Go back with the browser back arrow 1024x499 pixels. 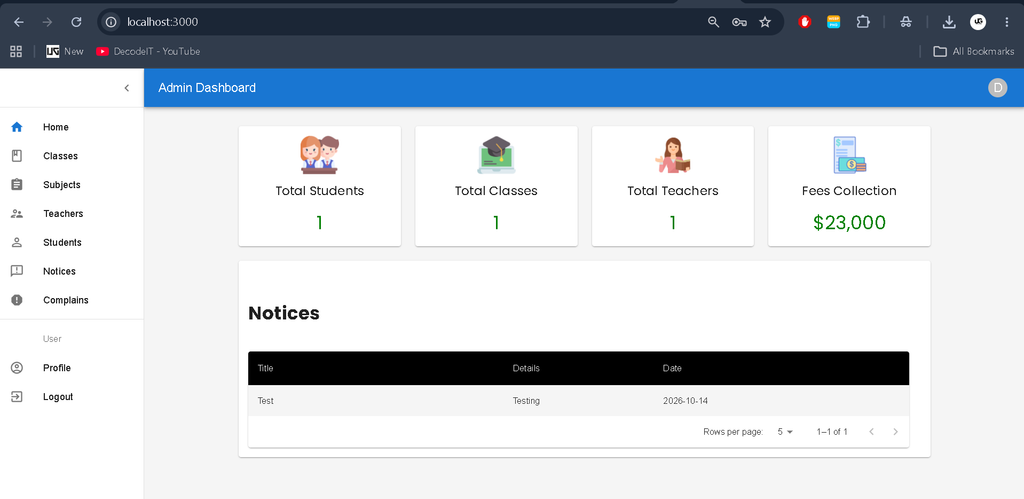[19, 22]
